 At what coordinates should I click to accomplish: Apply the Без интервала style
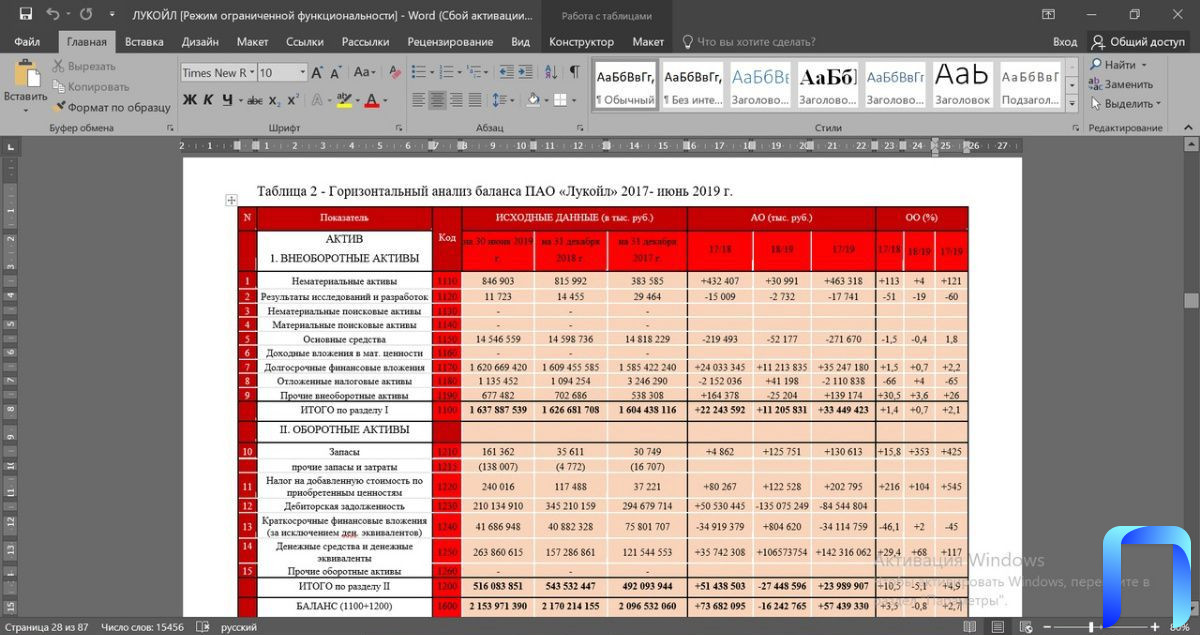pos(692,85)
